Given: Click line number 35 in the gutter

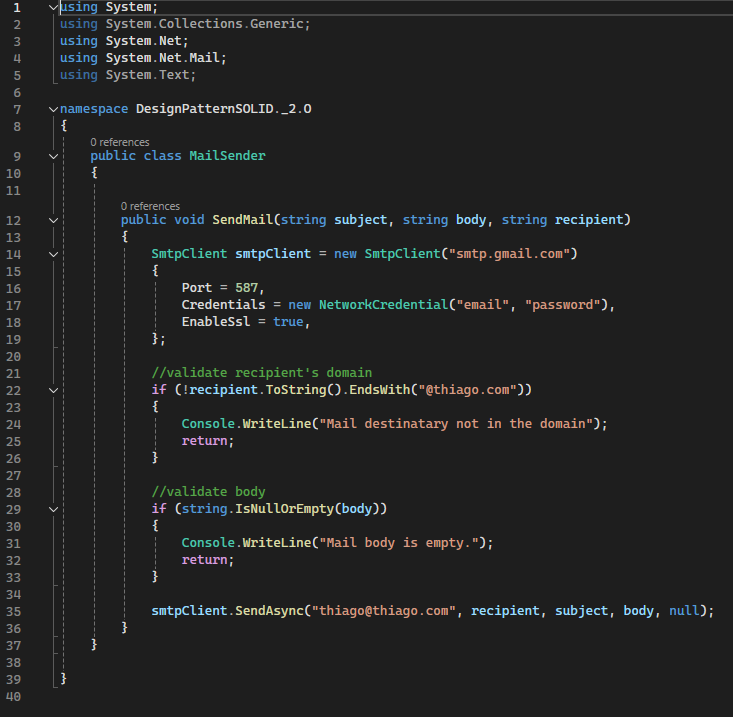Looking at the screenshot, I should pos(14,611).
